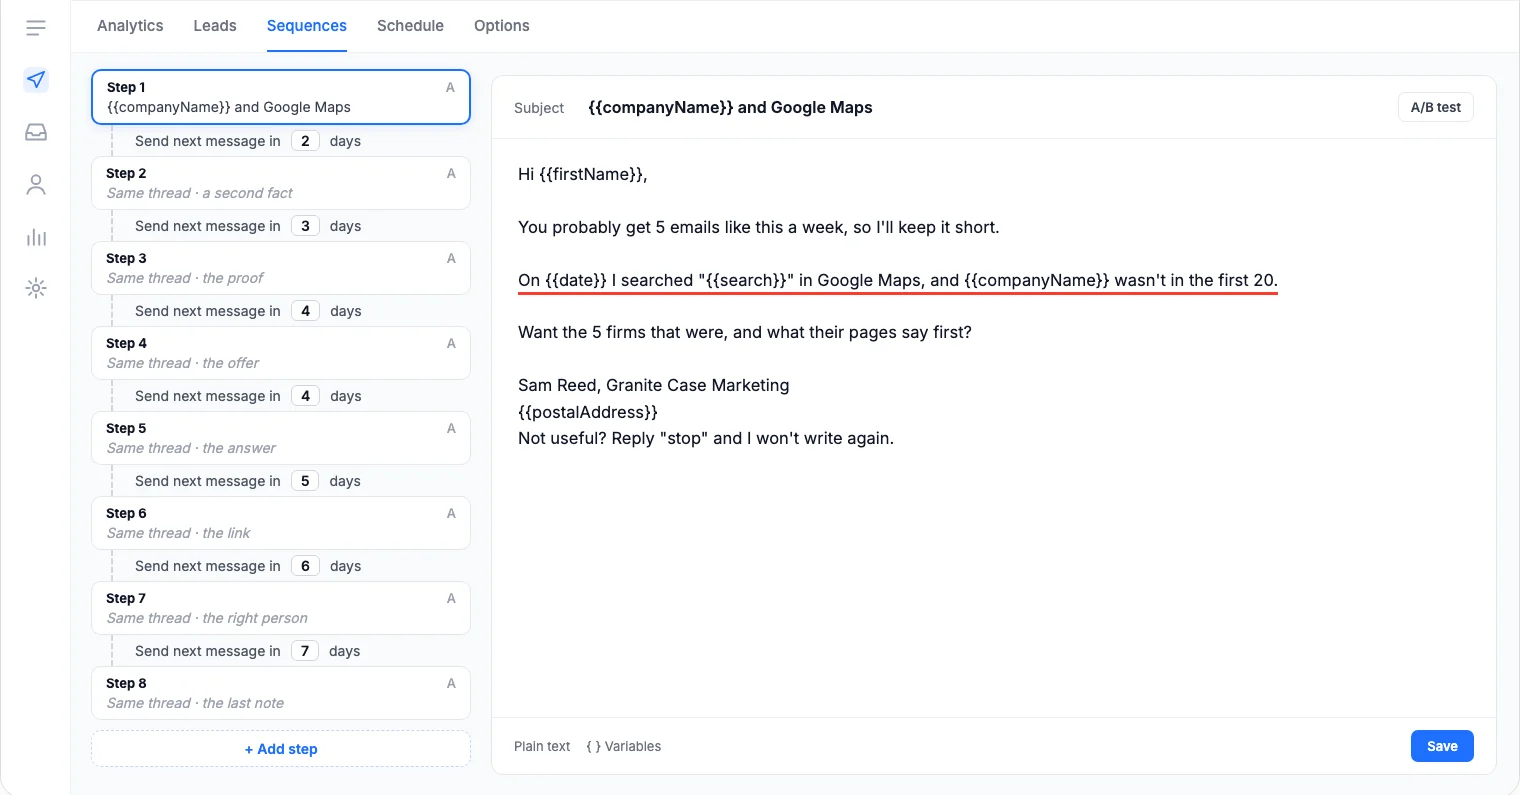Viewport: 1520px width, 795px height.
Task: Open the campaigns paper-plane sidebar icon
Action: (36, 80)
